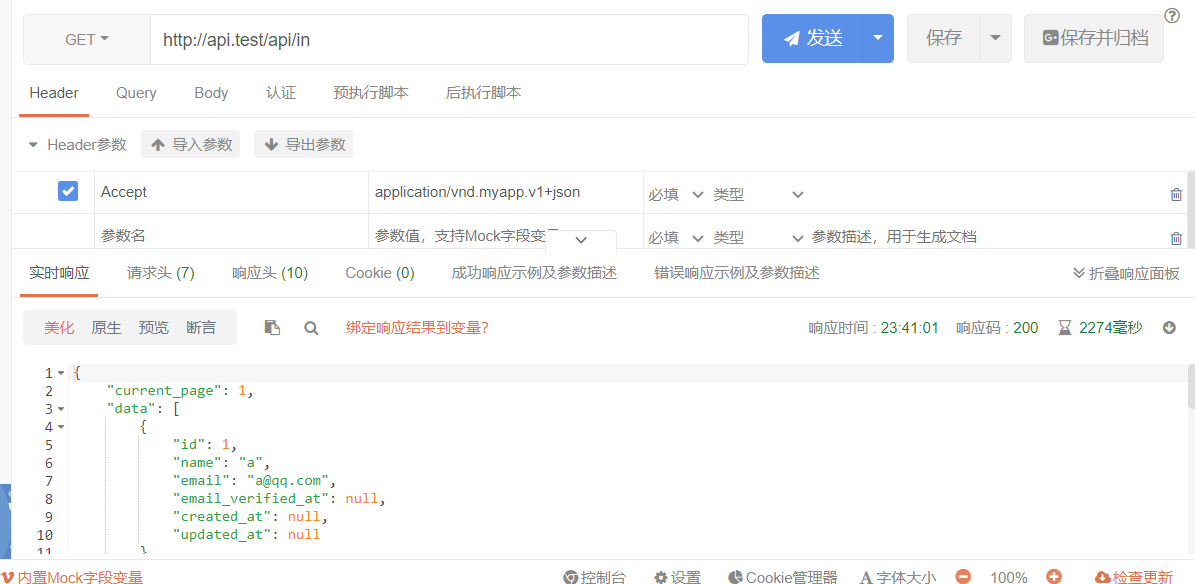Click 保存并归档 button

[1094, 38]
